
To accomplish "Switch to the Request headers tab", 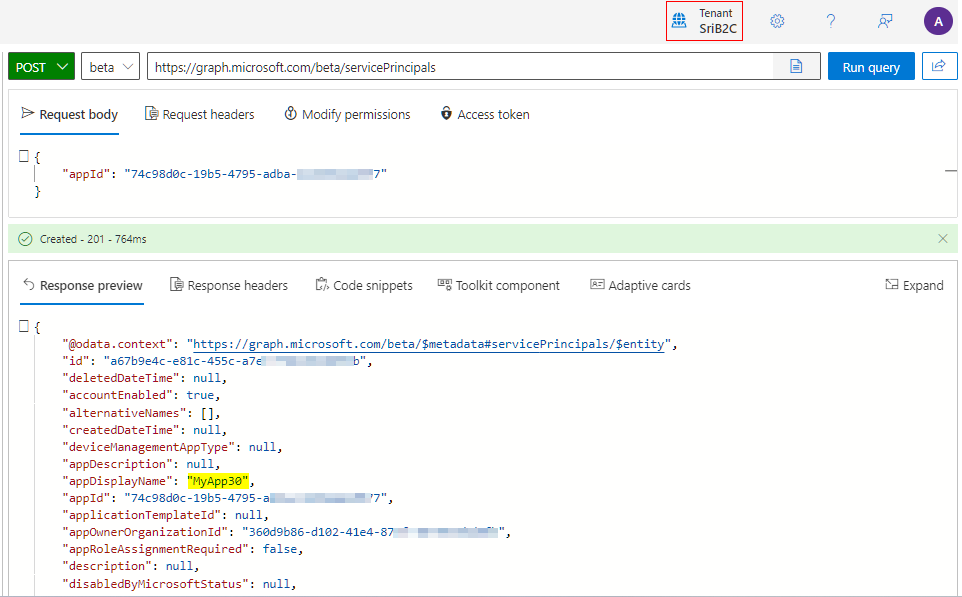I will click(199, 114).
